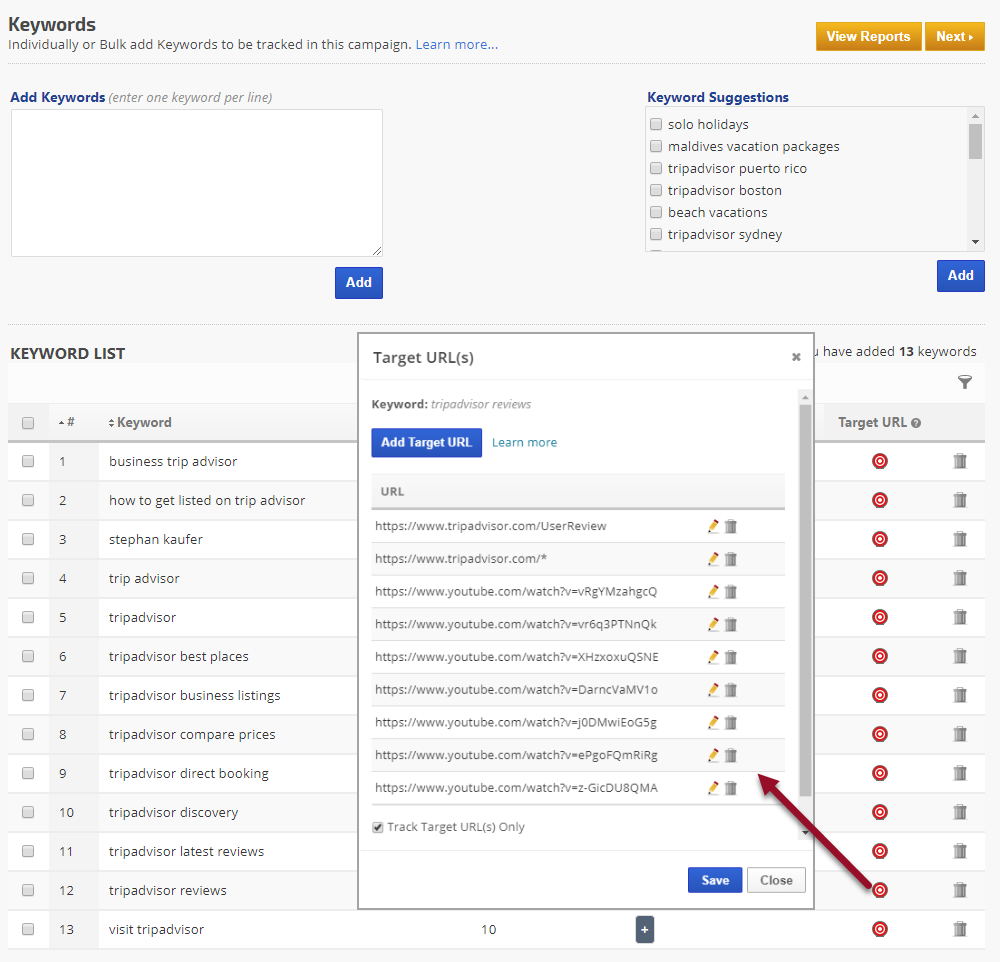Click the plus button in the visit tripadvisor row
The height and width of the screenshot is (962, 1000).
(x=644, y=930)
